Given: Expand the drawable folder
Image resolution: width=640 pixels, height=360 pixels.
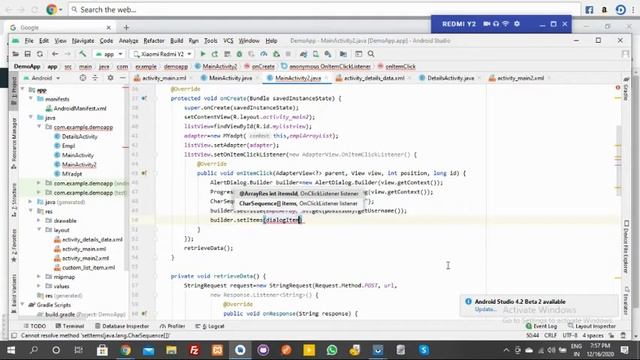Looking at the screenshot, I should pos(39,220).
